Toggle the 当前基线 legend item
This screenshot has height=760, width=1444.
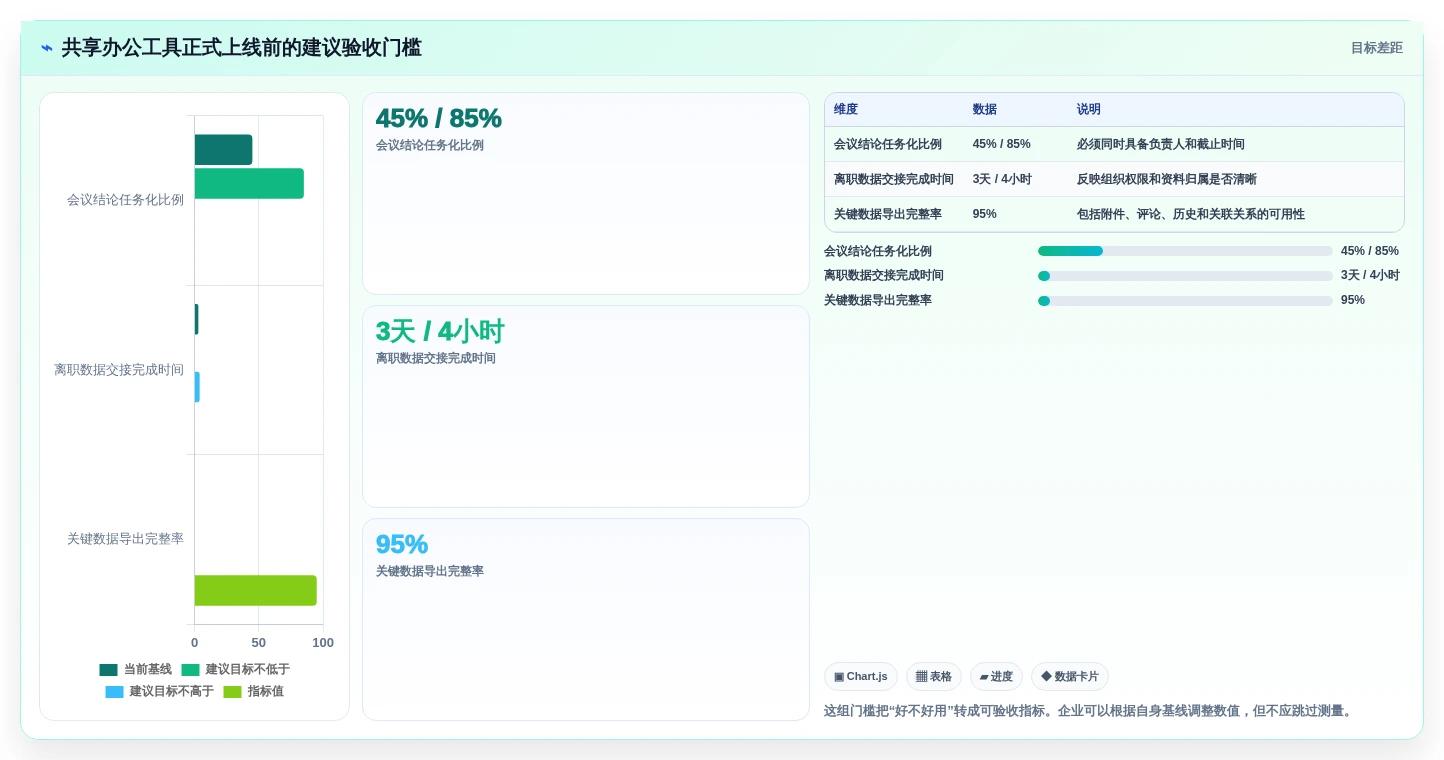(x=136, y=669)
